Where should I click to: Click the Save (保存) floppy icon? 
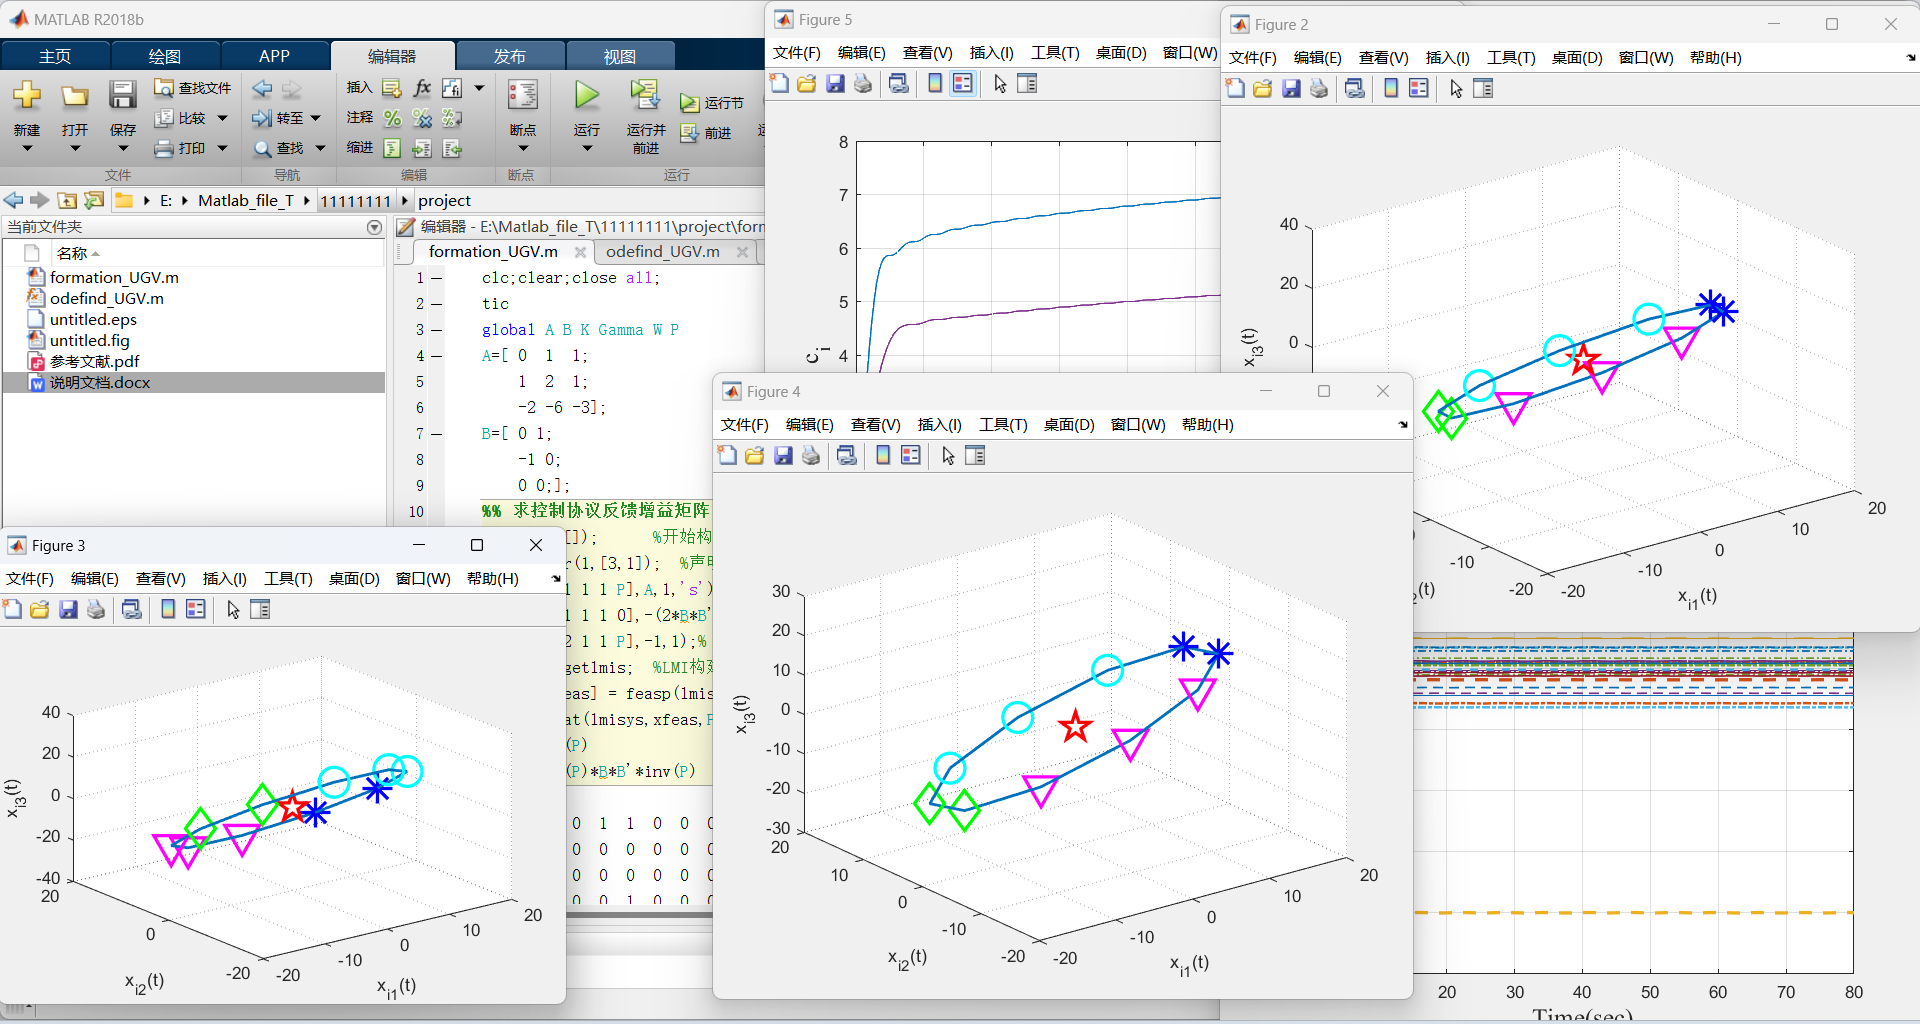pos(122,95)
